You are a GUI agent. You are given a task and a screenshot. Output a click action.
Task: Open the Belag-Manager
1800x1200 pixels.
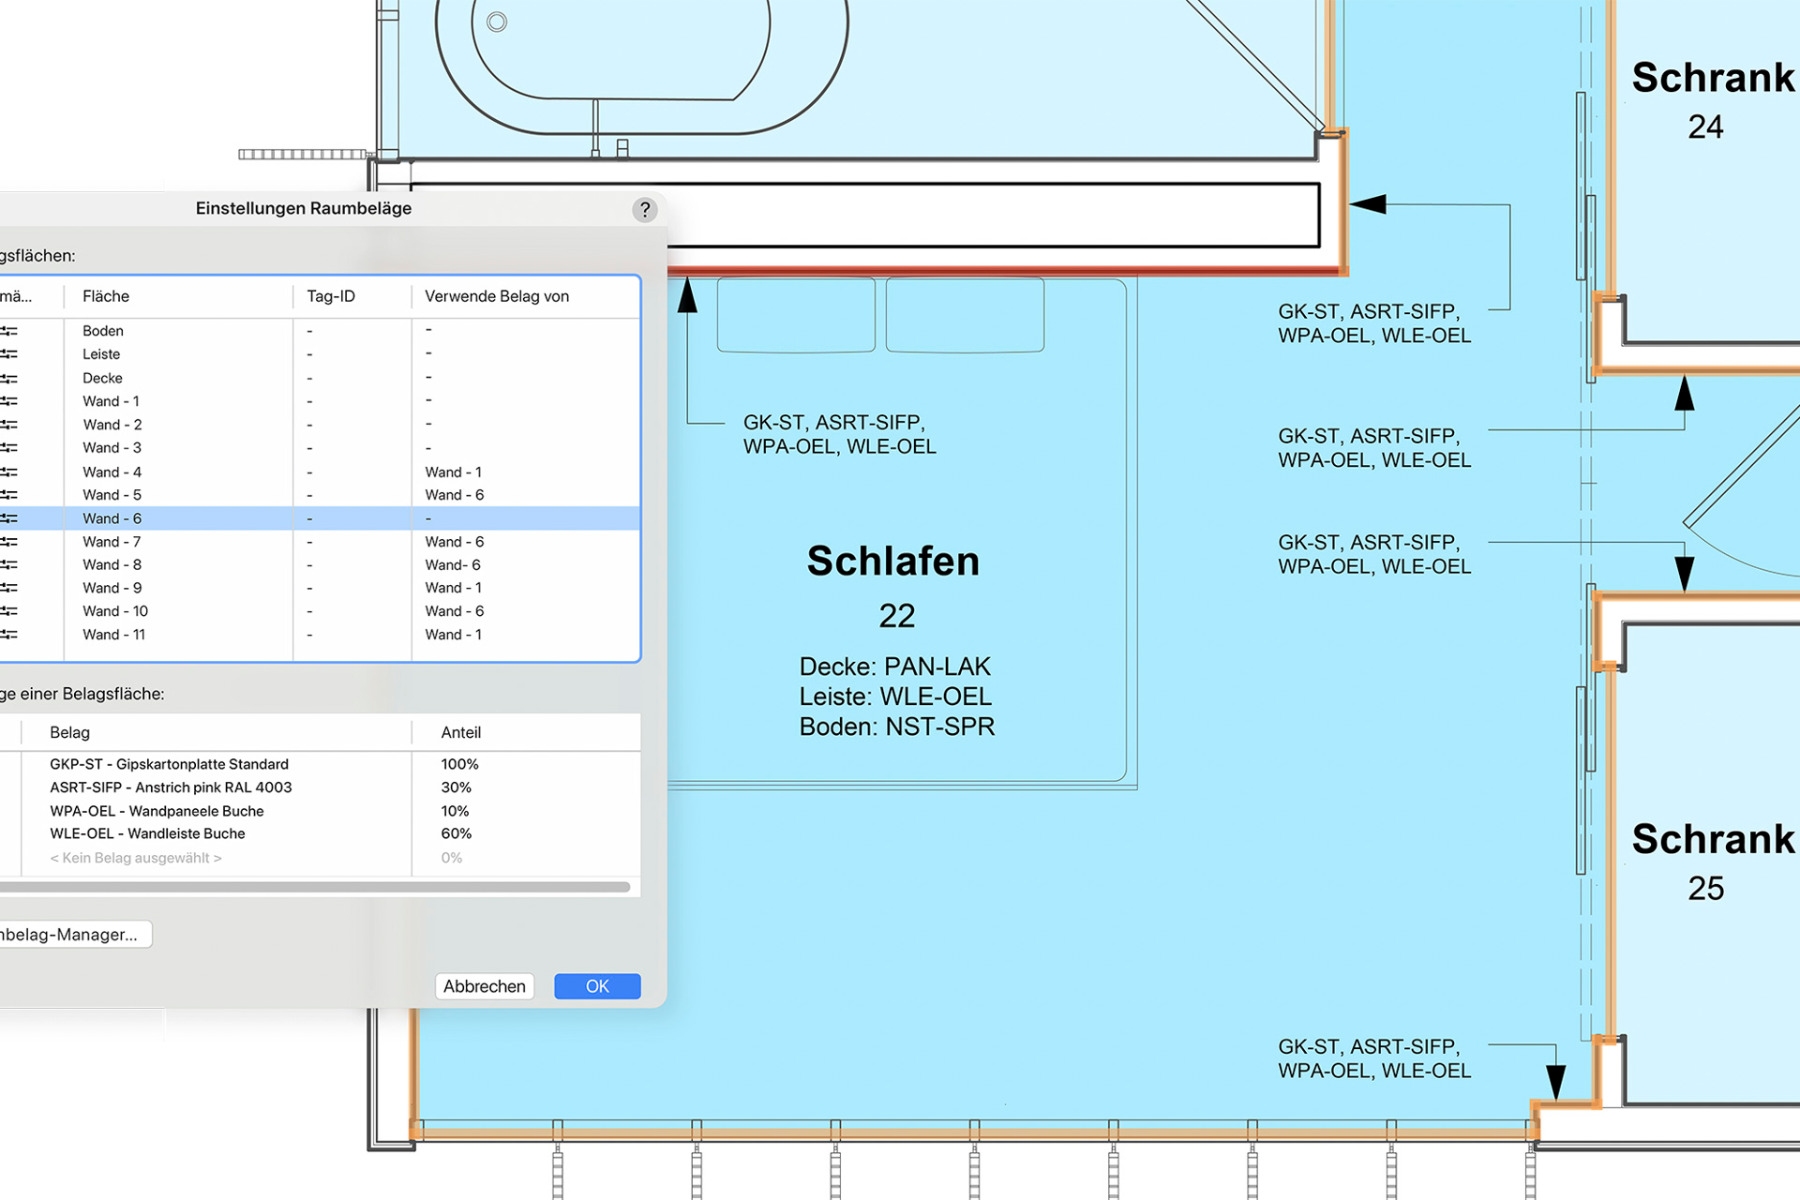click(x=70, y=934)
